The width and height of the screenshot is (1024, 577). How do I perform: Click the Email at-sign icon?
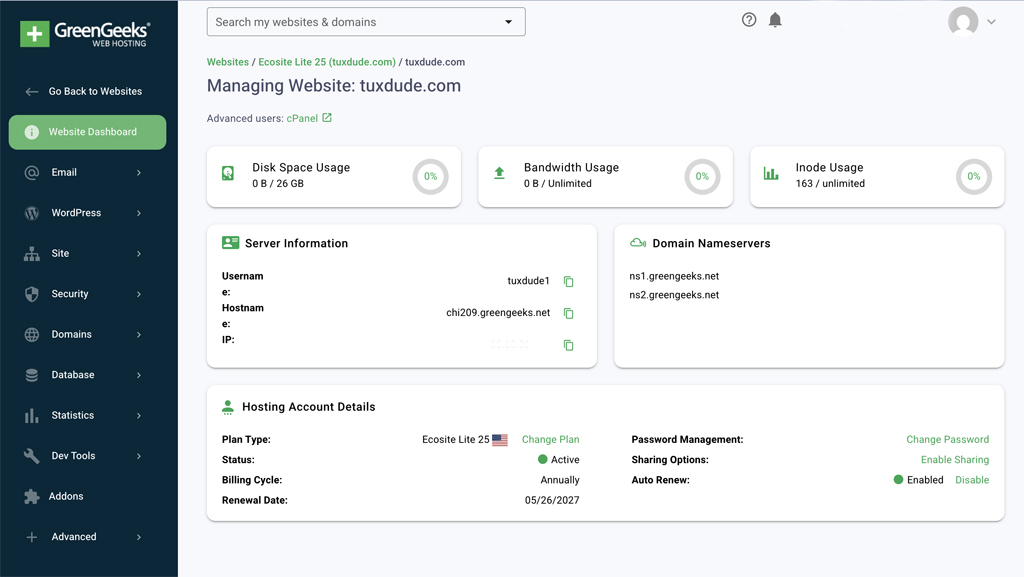click(x=31, y=172)
